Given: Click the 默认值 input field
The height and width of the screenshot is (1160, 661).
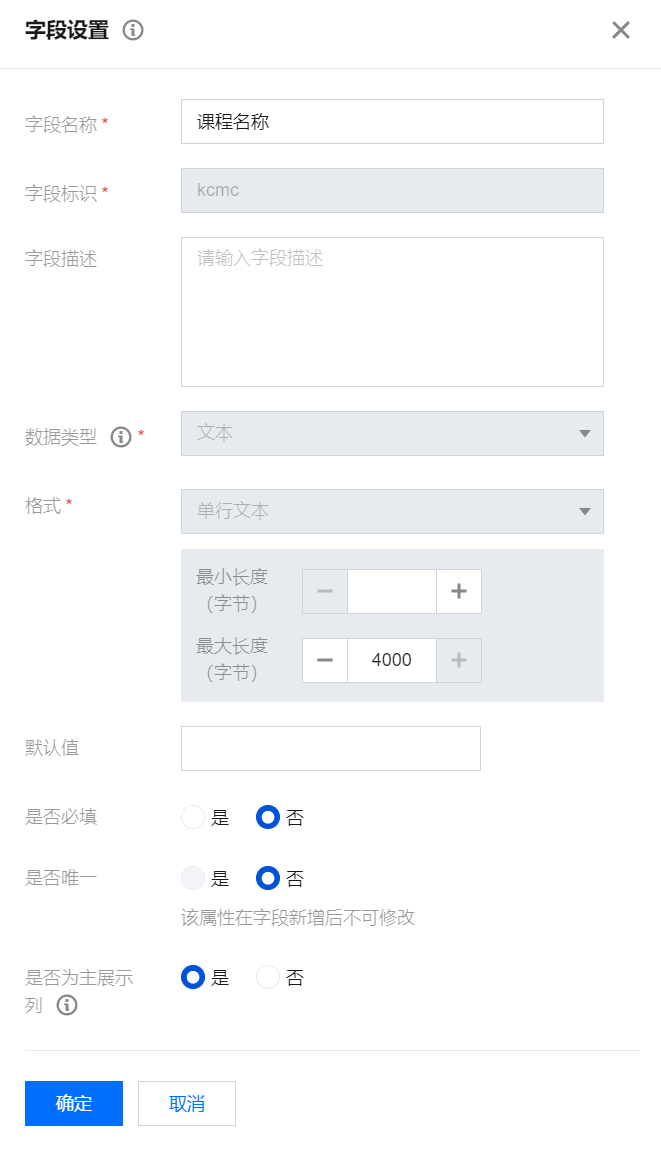Looking at the screenshot, I should tap(331, 748).
